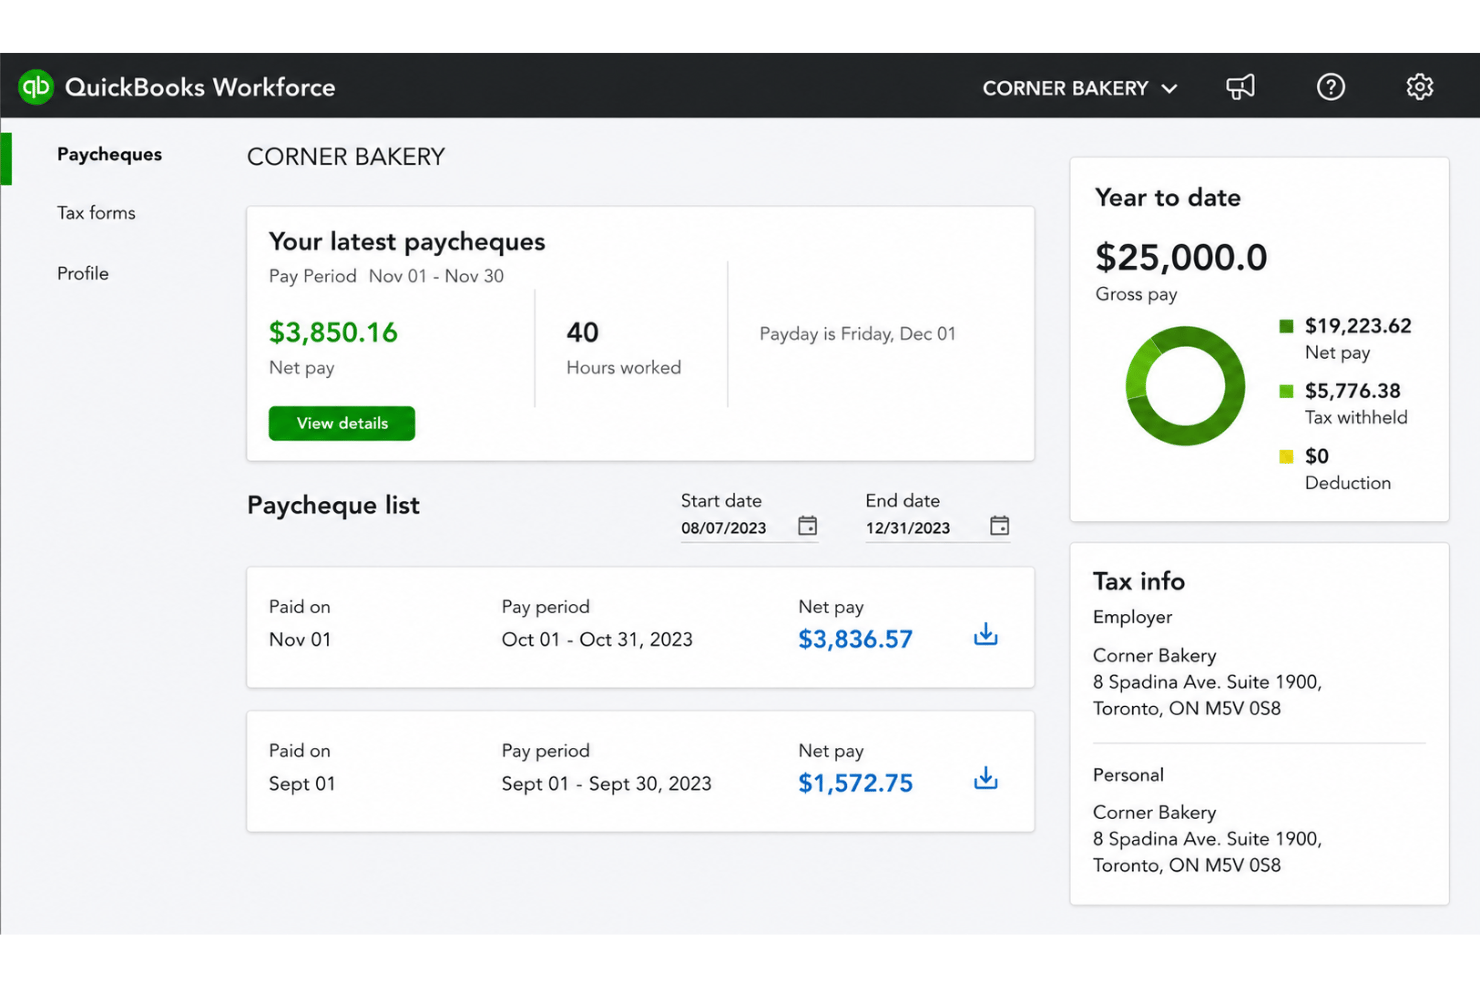Click the Paycheque list heading

pos(333,505)
